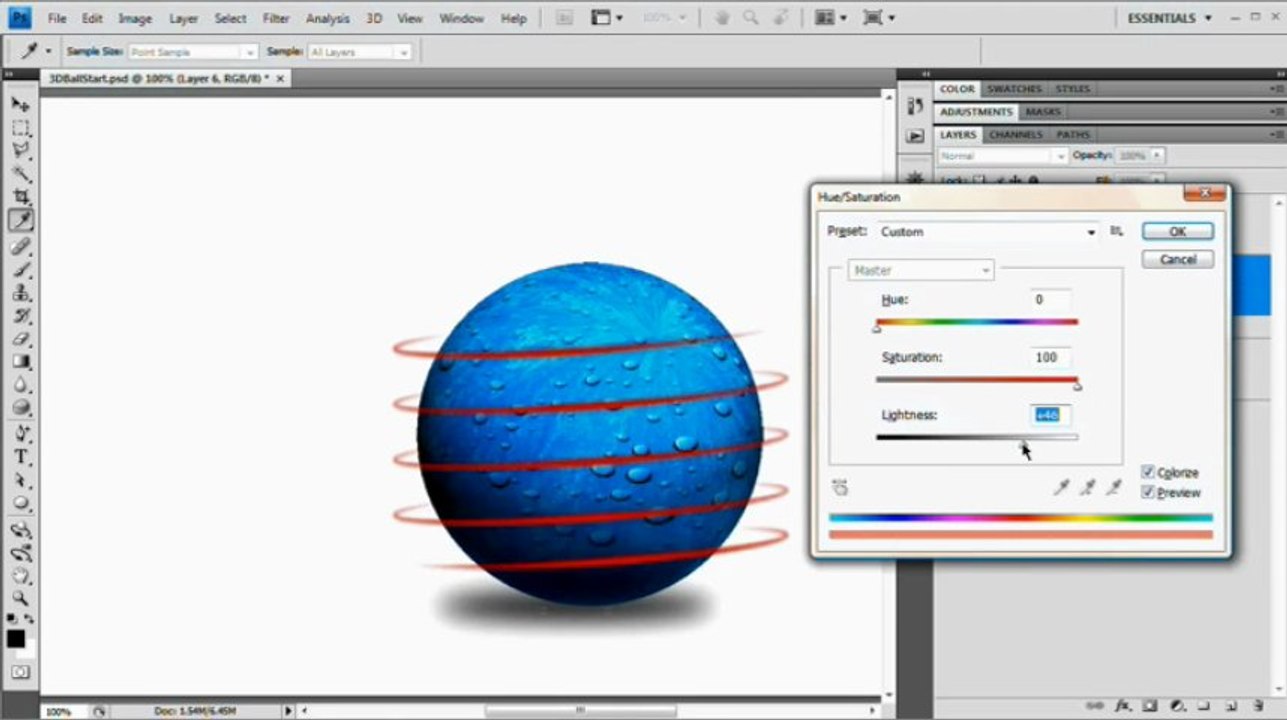Viewport: 1287px width, 720px height.
Task: Select the Crop tool
Action: click(x=20, y=197)
